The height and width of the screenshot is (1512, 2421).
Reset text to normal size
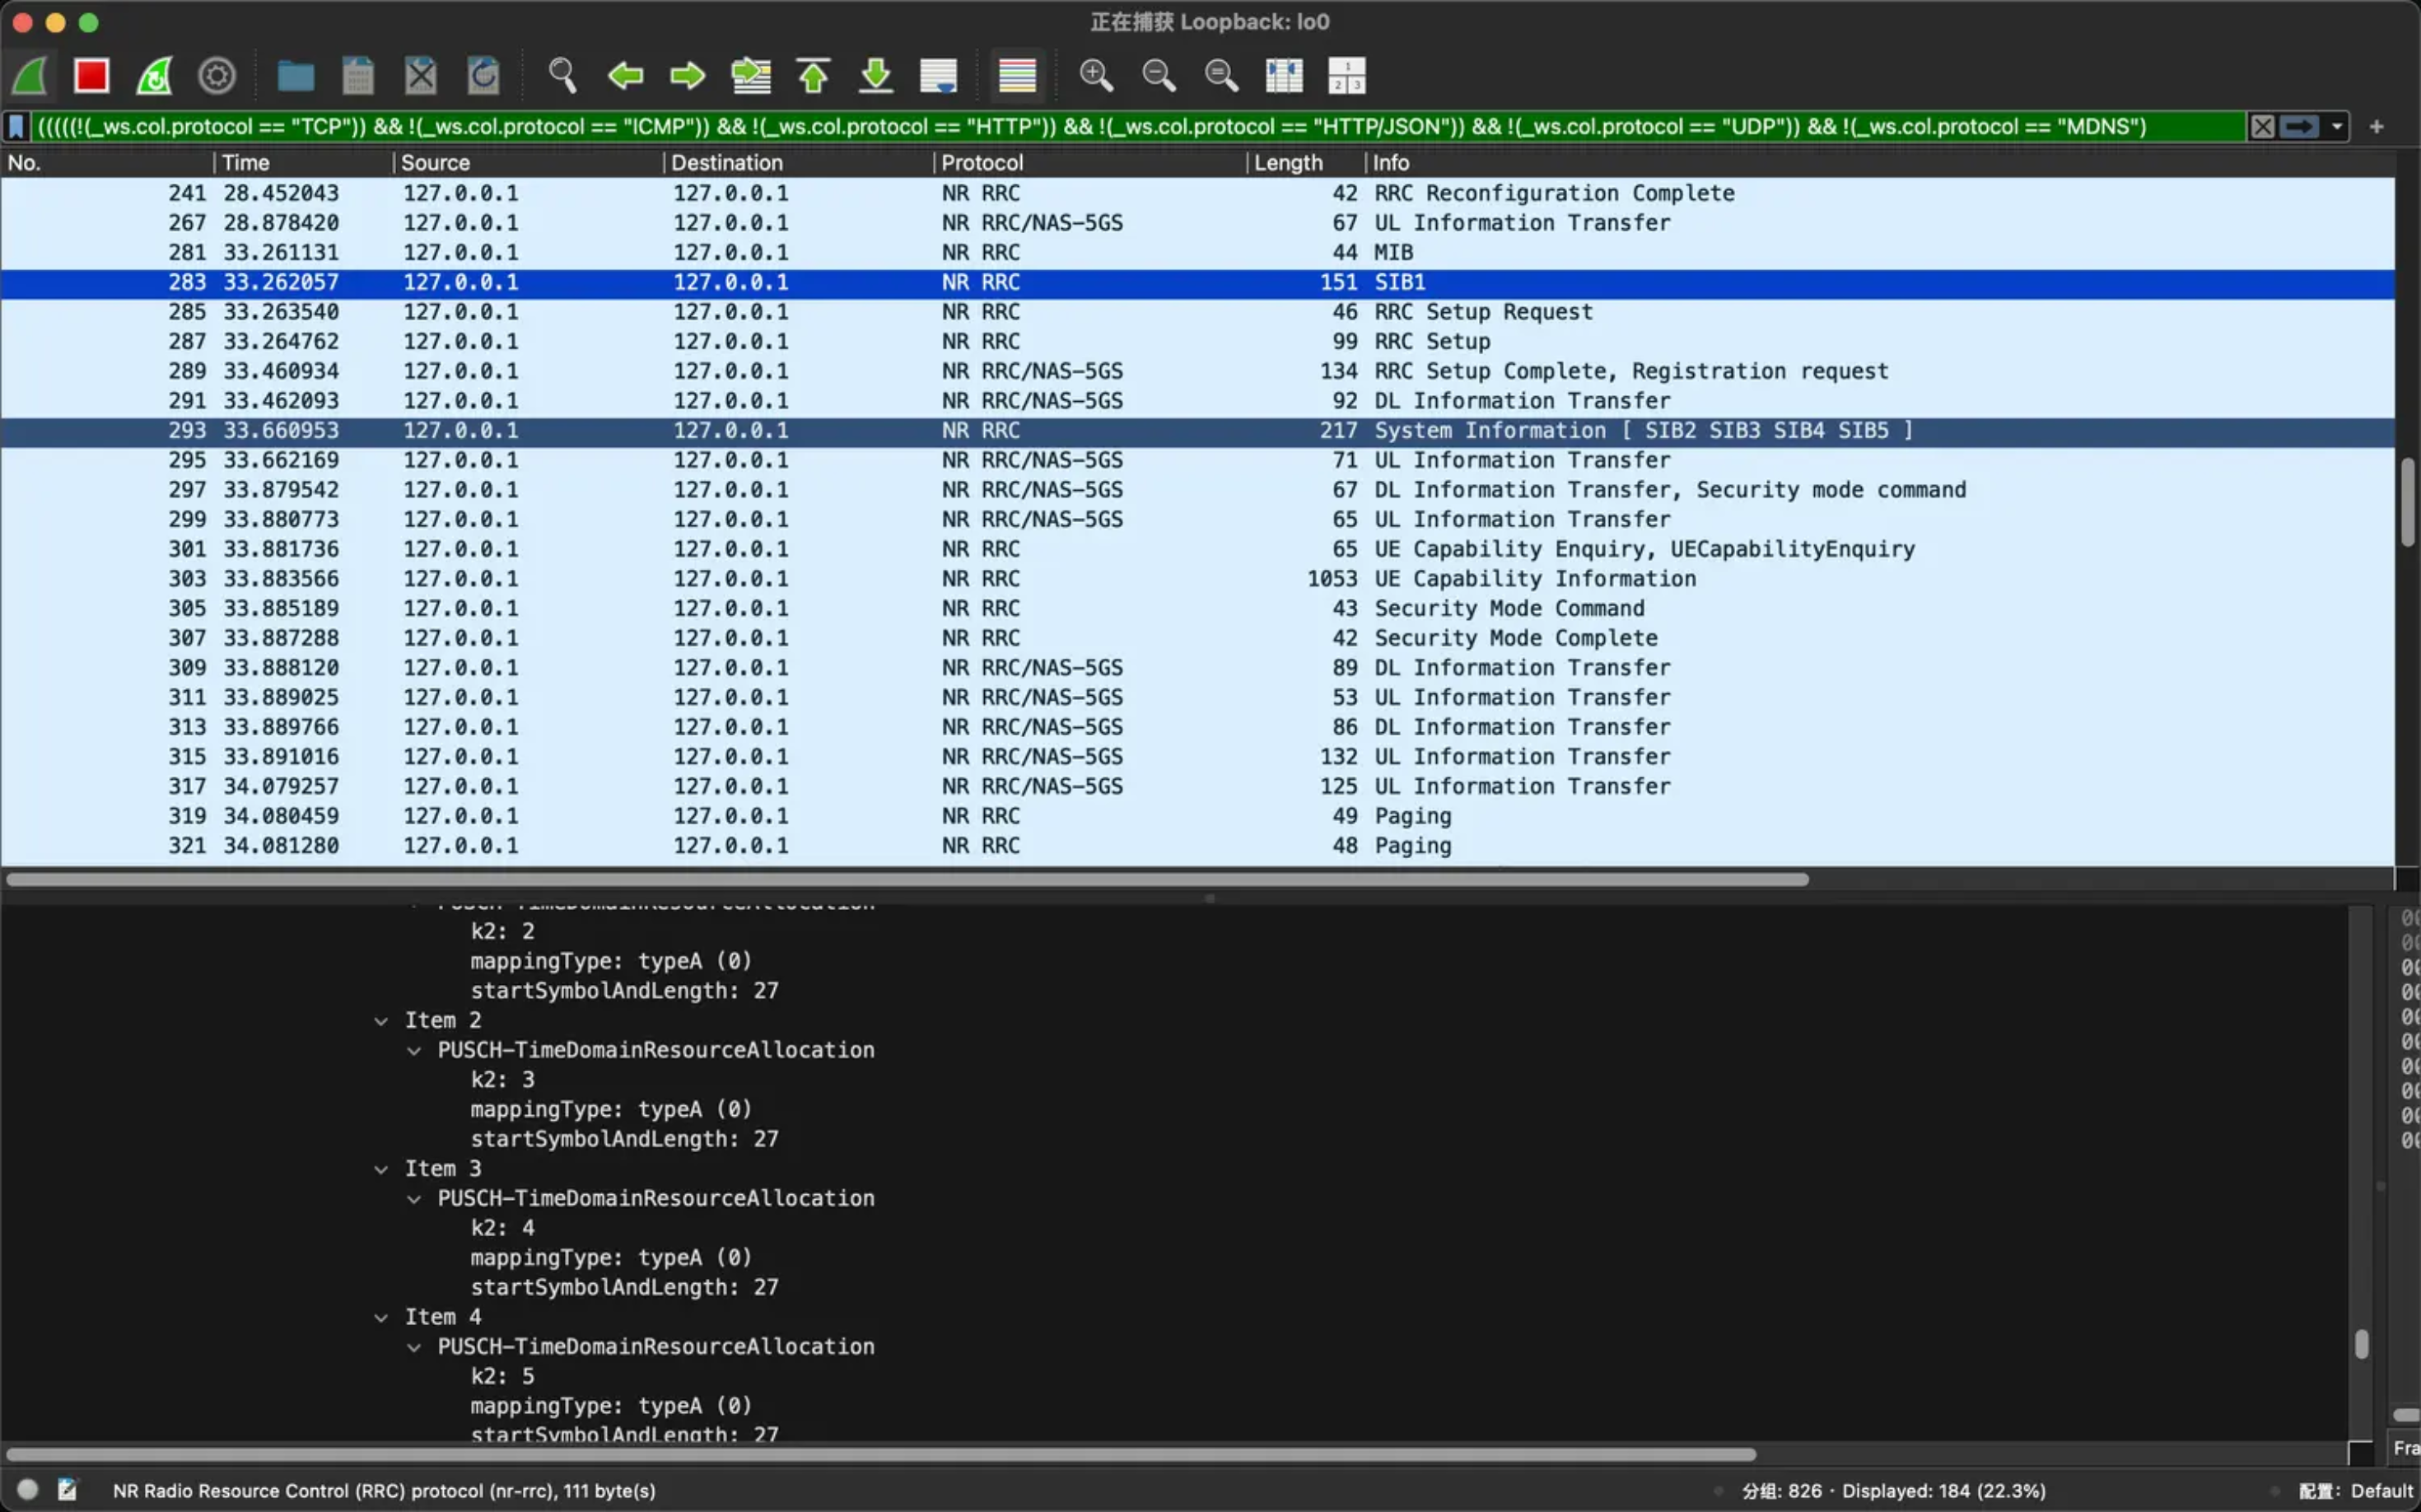(1222, 76)
